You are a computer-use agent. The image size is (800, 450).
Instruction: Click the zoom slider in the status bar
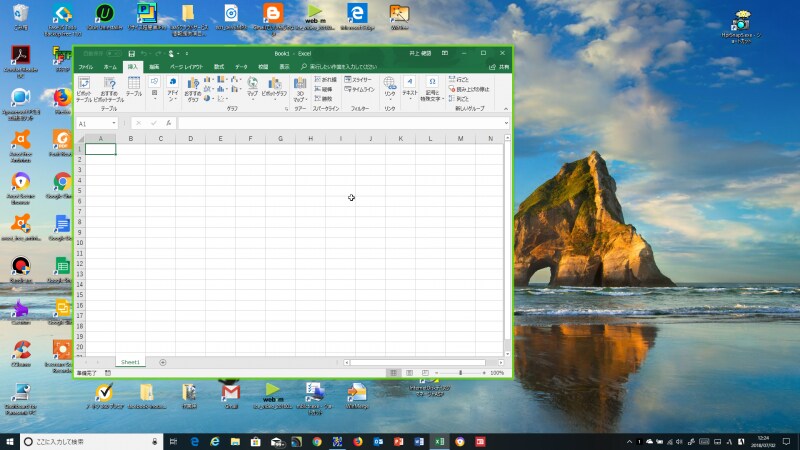[463, 372]
